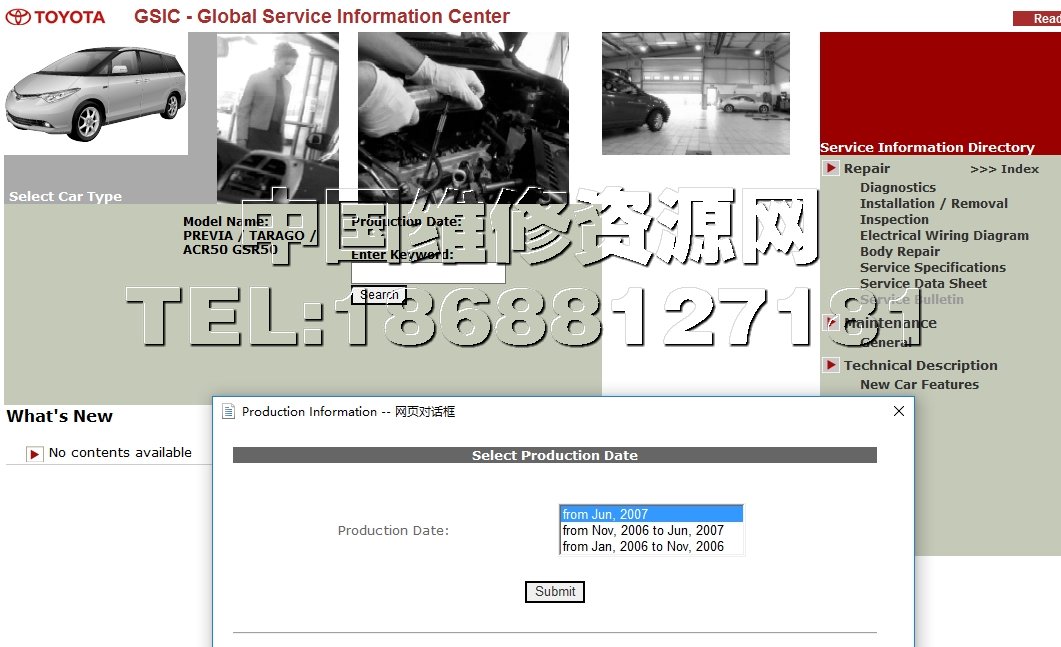Click the Service Information Directory header
Screen dimensions: 1061x647
coord(927,148)
